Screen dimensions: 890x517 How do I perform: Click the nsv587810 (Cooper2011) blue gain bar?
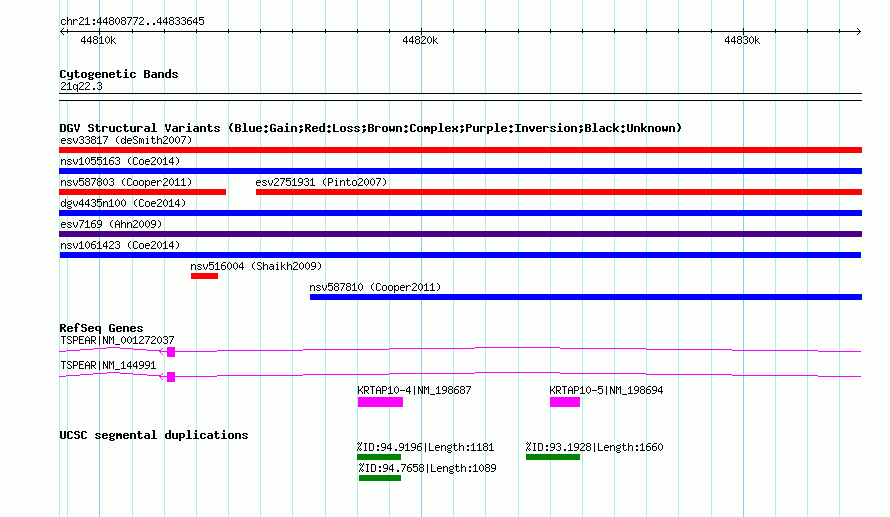(x=586, y=297)
